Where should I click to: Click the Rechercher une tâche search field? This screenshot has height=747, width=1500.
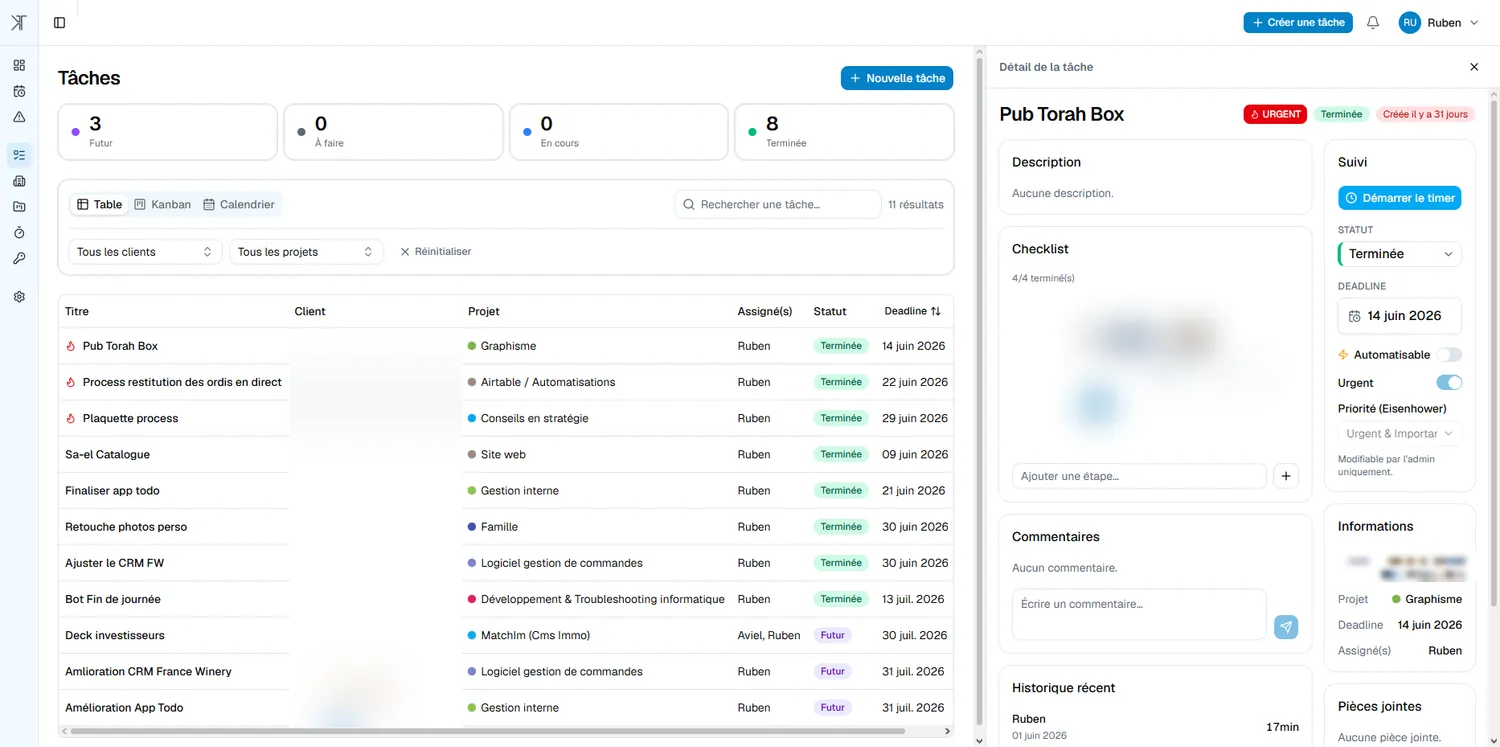point(778,204)
